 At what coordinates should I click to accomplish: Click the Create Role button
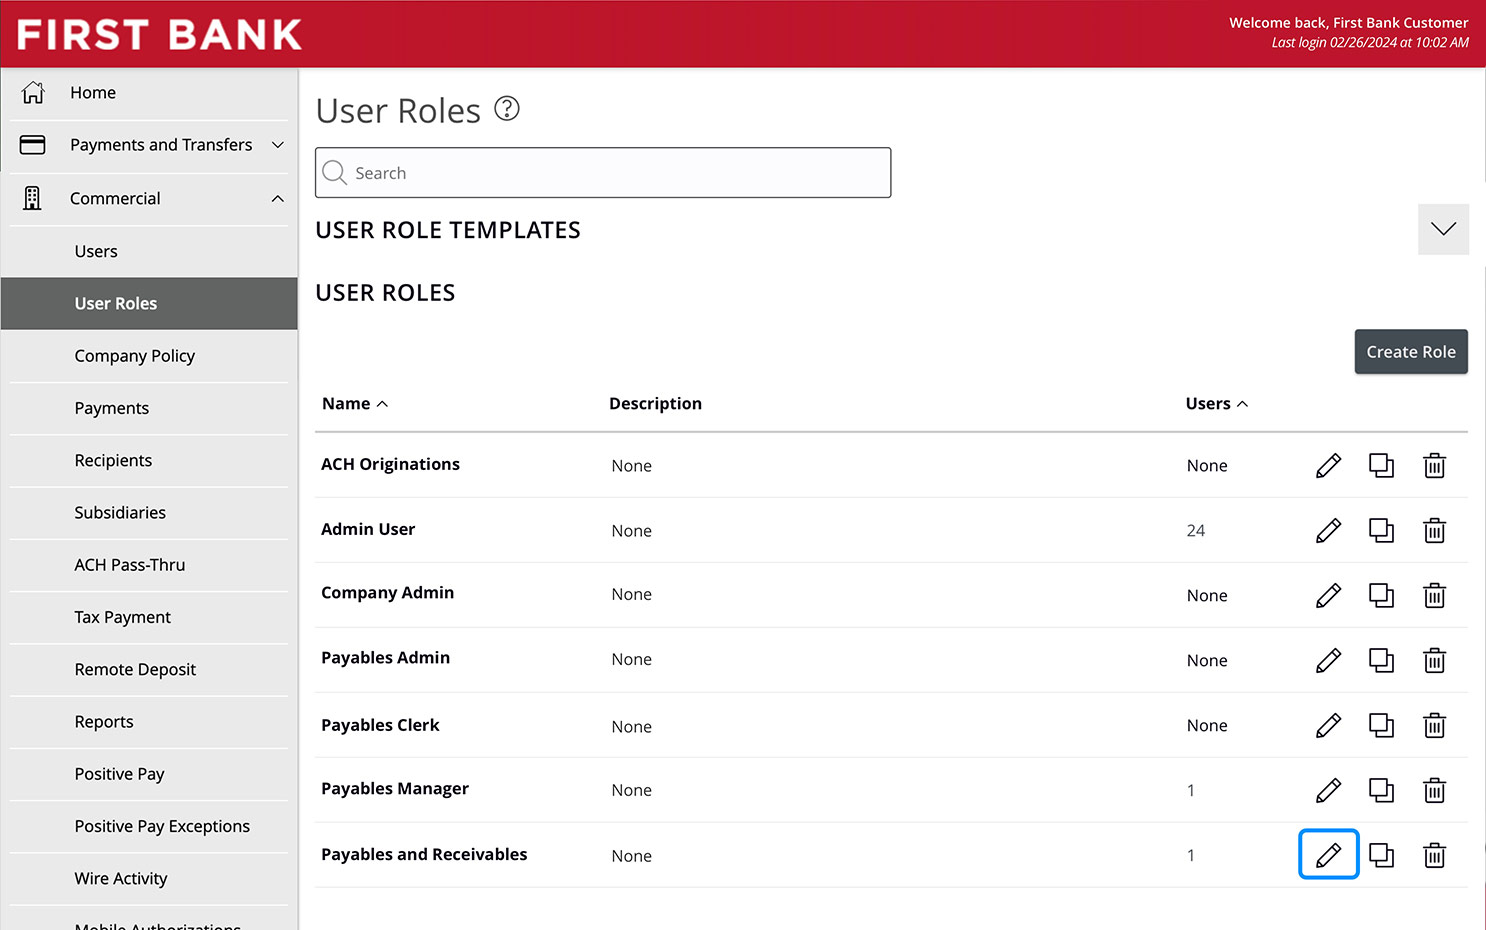pyautogui.click(x=1411, y=351)
